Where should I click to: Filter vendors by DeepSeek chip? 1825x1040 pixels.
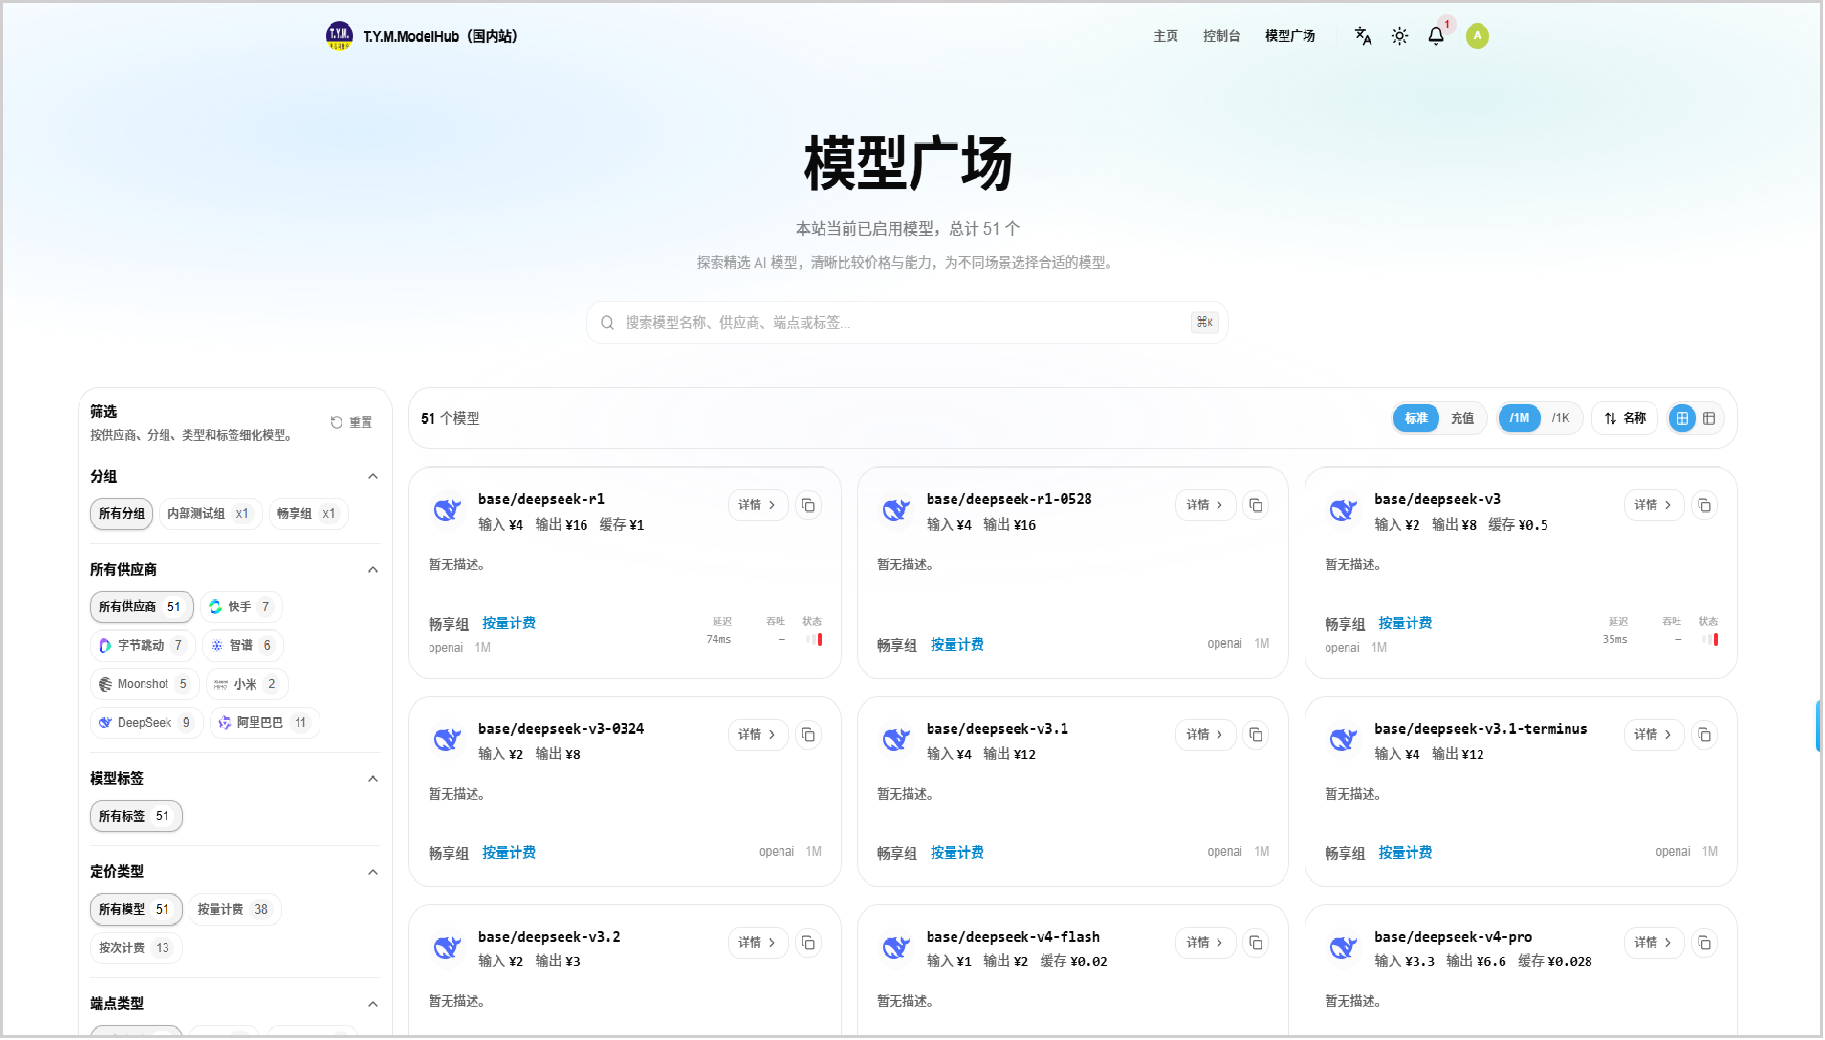coord(146,723)
